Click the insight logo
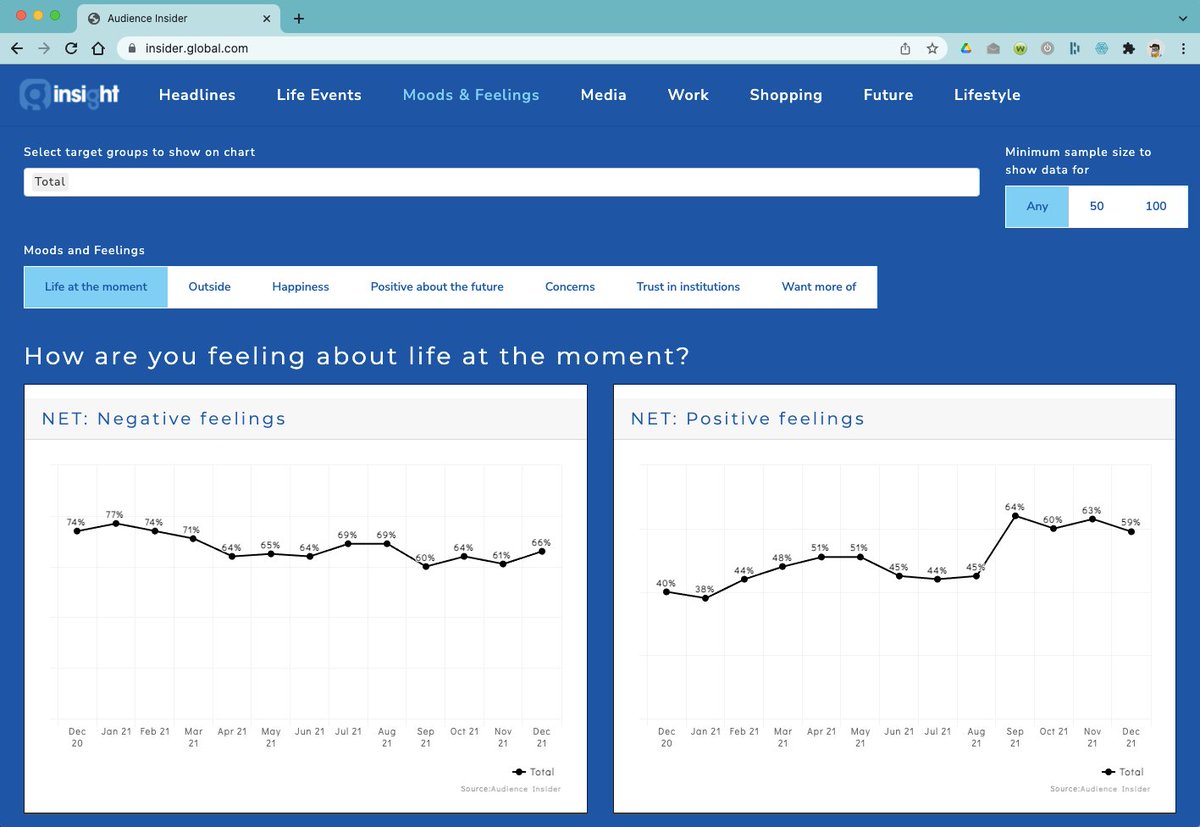The image size is (1200, 827). tap(69, 94)
